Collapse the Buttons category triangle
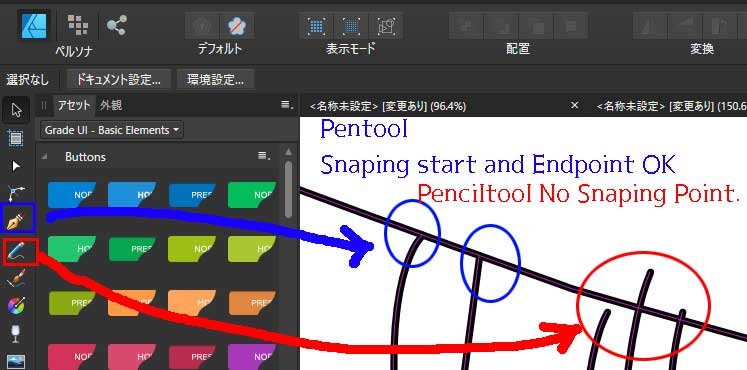Viewport: 747px width, 370px height. point(44,157)
